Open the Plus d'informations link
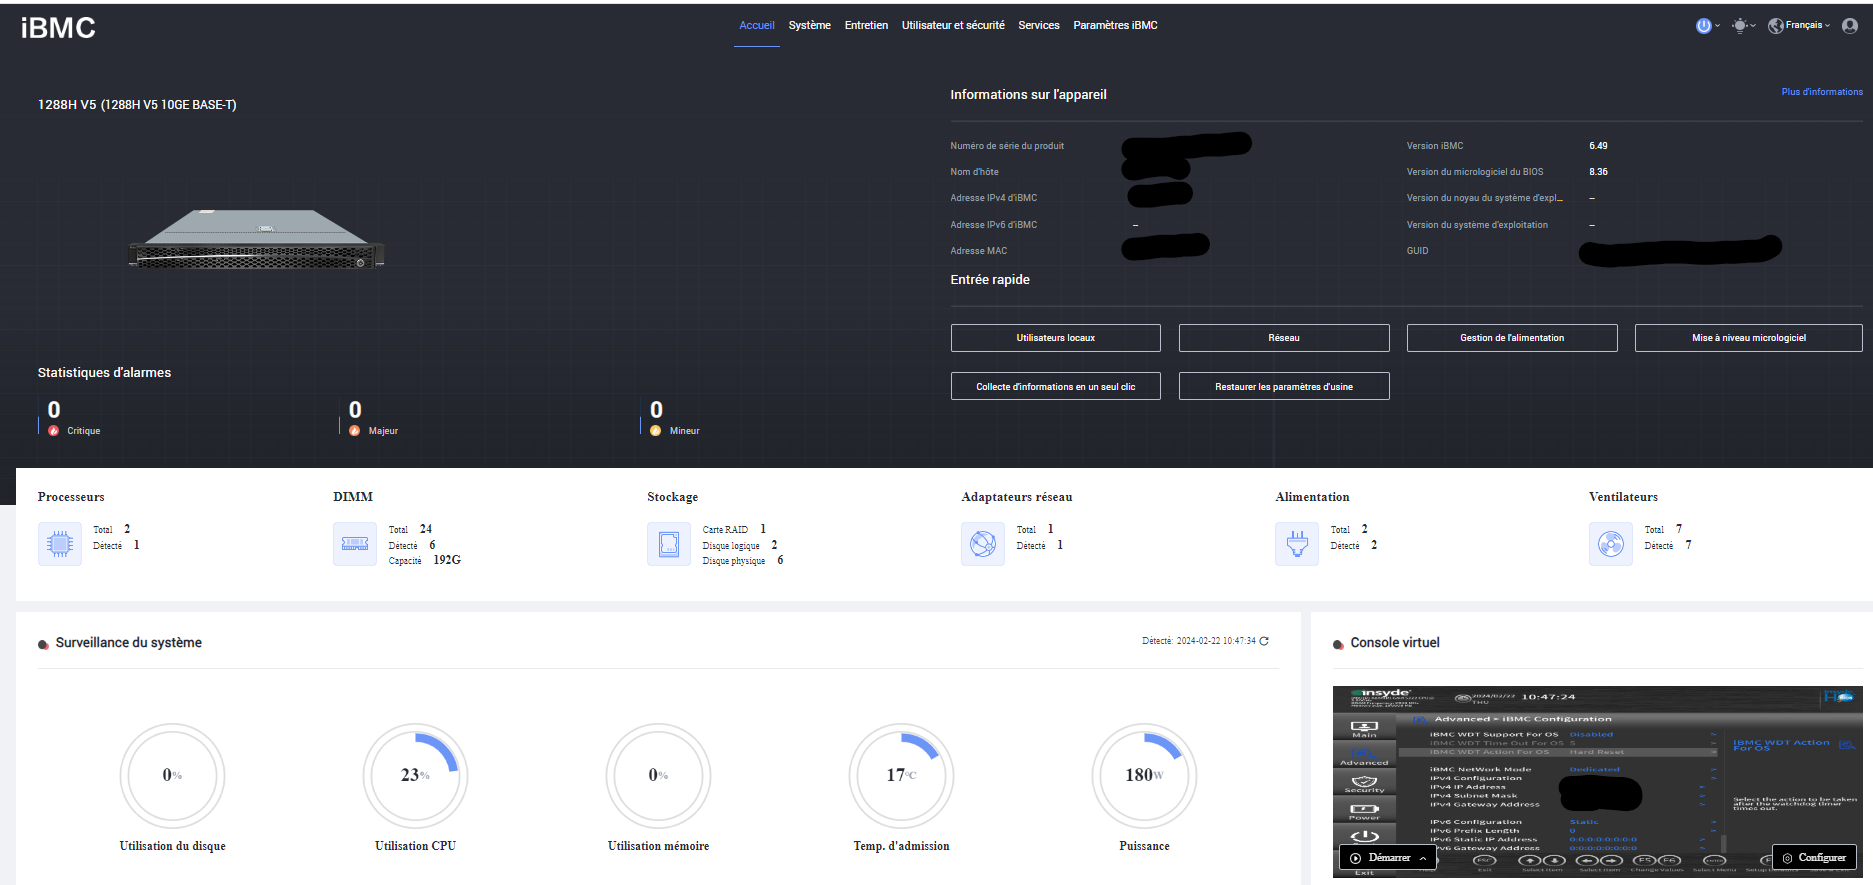Viewport: 1873px width, 885px height. click(x=1821, y=92)
